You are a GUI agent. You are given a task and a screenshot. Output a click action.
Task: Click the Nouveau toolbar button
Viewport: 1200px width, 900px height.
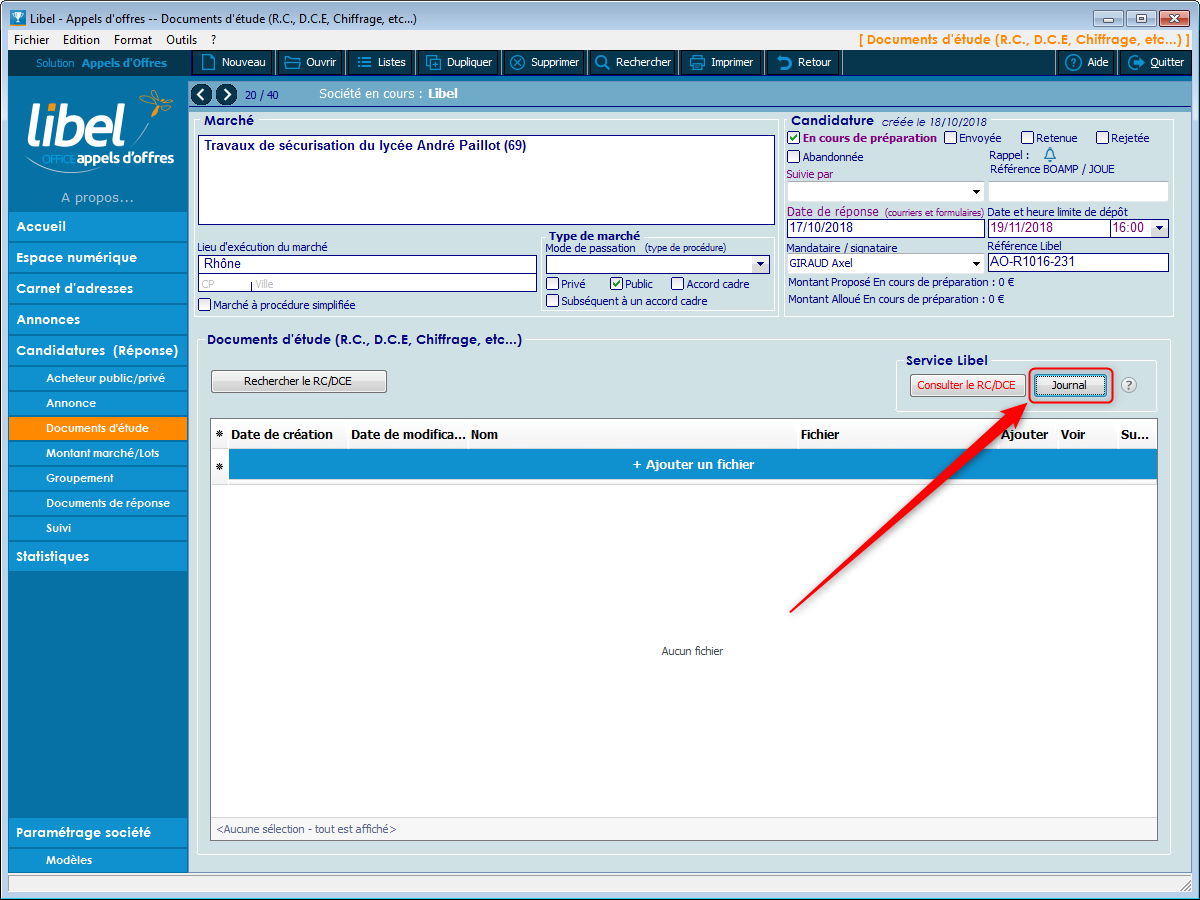[233, 62]
